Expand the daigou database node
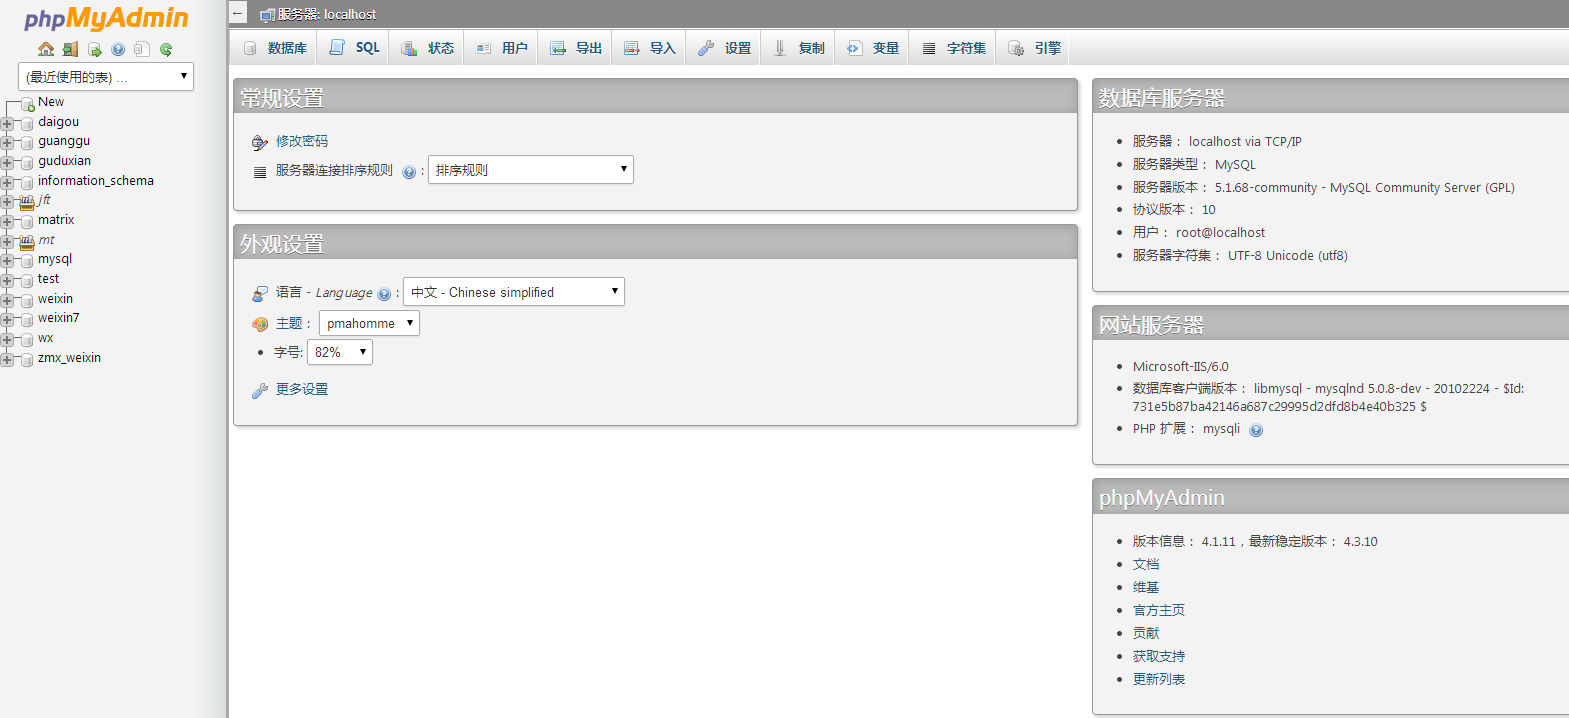Image resolution: width=1569 pixels, height=718 pixels. click(x=7, y=123)
